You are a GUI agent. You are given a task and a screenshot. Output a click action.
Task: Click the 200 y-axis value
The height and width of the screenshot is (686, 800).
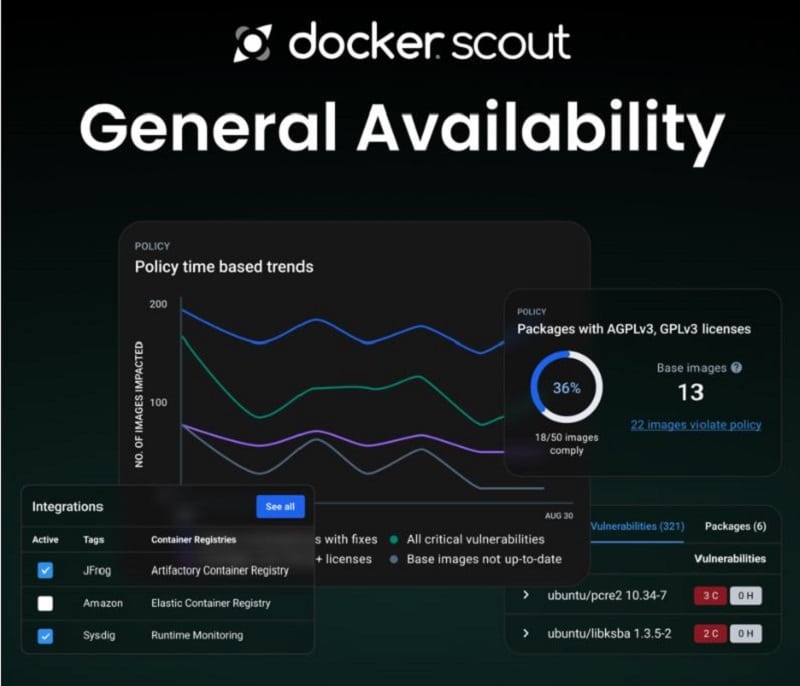pyautogui.click(x=158, y=304)
